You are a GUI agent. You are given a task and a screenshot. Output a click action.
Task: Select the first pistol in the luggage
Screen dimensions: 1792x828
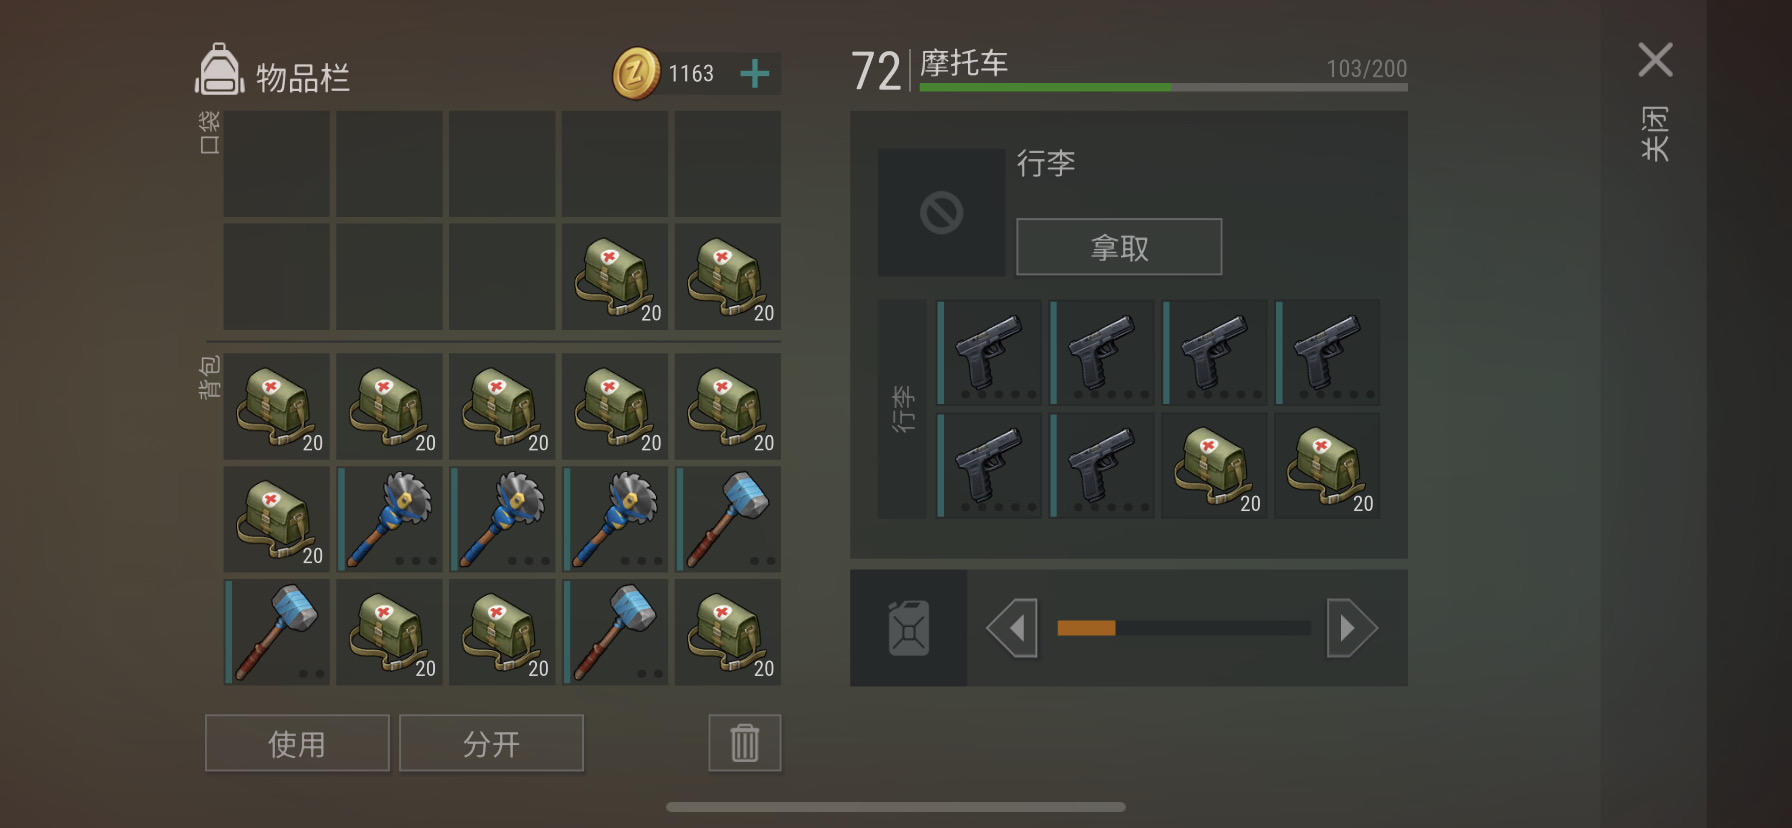point(989,352)
